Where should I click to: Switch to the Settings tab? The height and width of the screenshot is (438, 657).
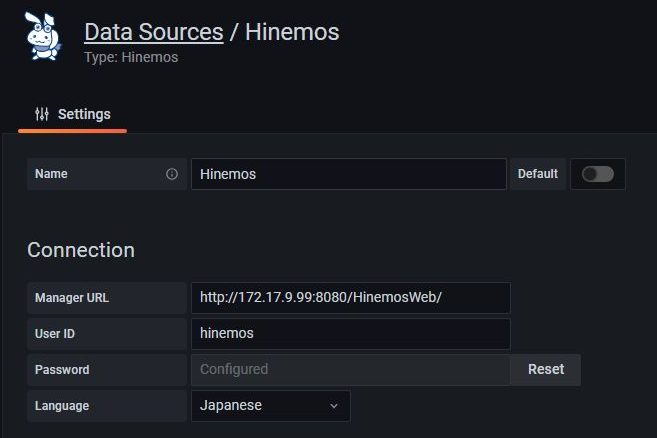tap(72, 114)
